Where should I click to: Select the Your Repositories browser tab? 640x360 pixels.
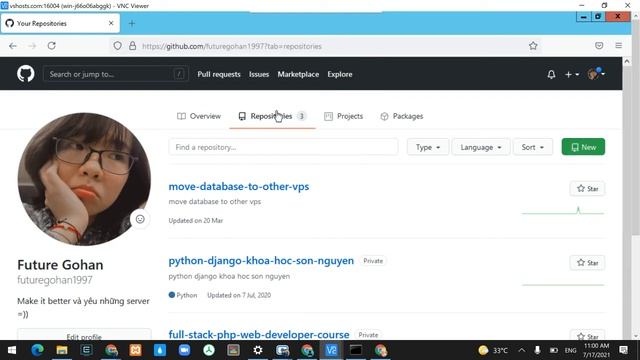(60, 23)
